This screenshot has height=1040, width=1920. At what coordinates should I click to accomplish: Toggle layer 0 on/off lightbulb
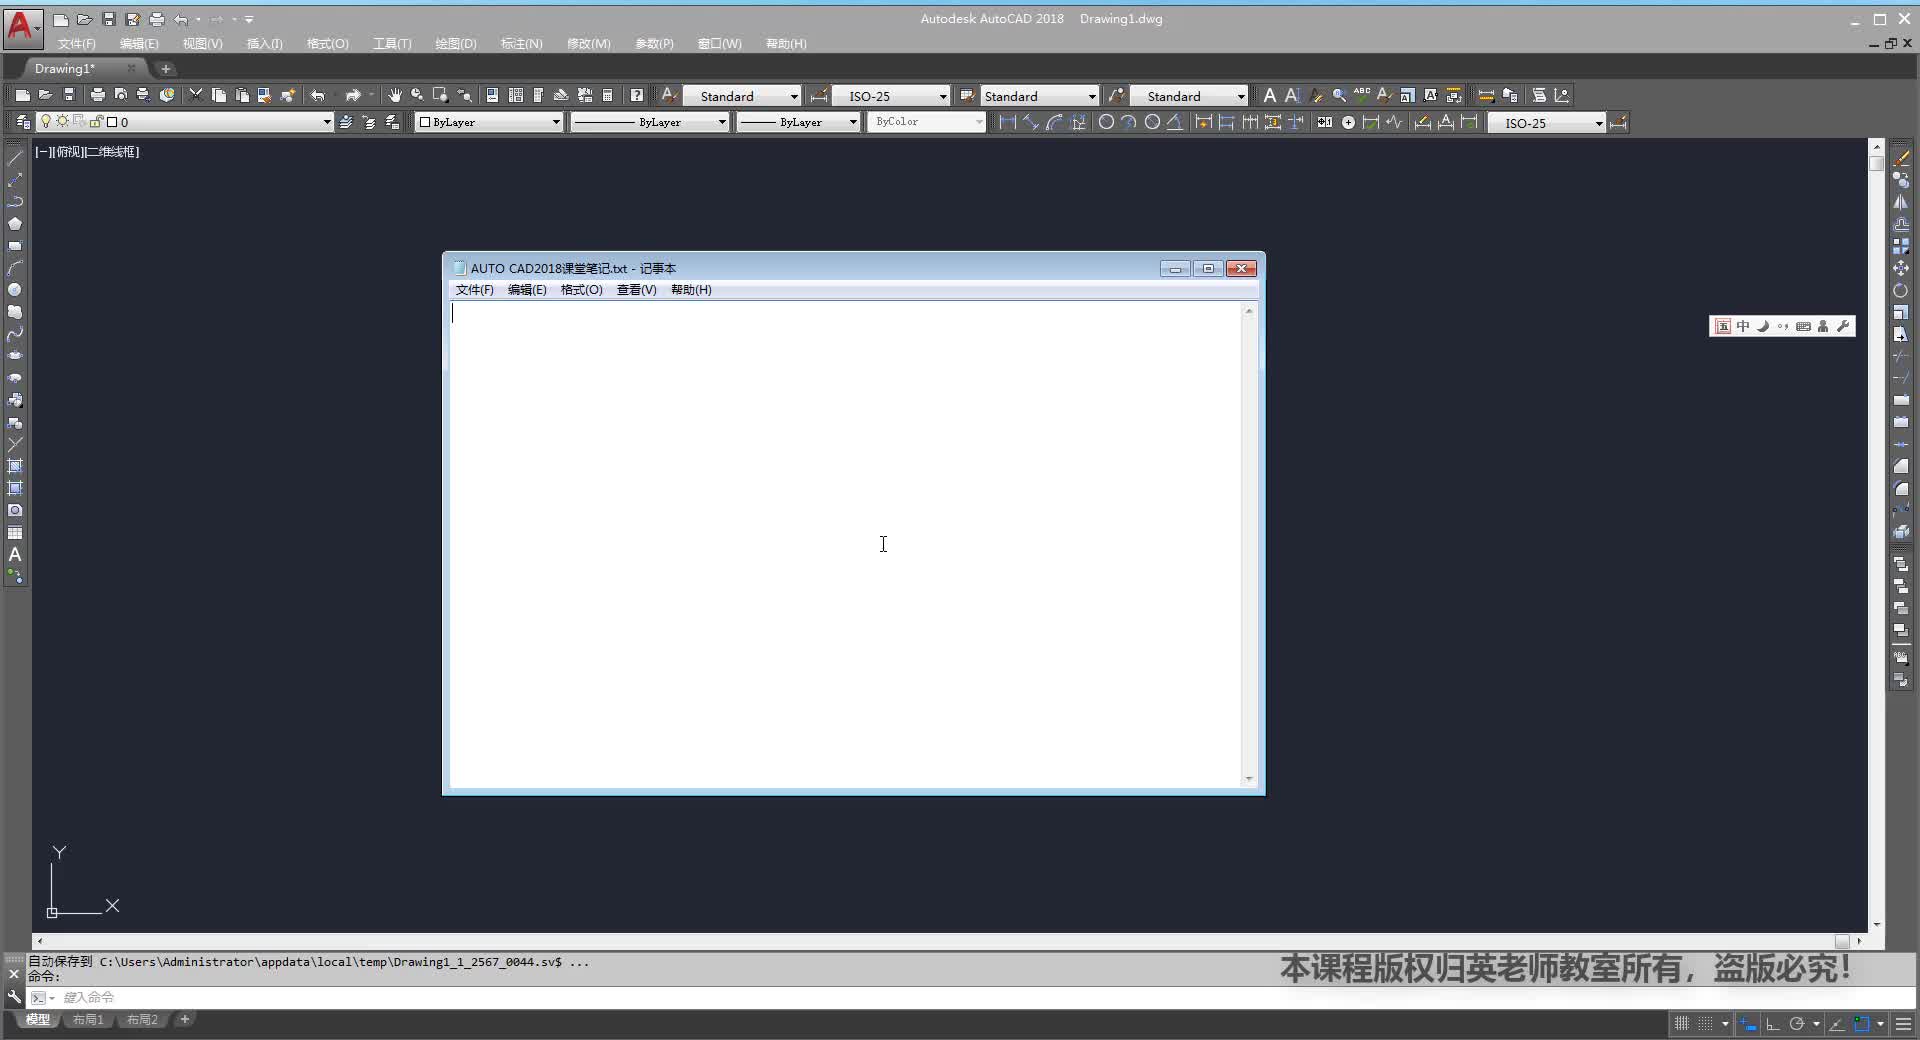click(x=45, y=122)
